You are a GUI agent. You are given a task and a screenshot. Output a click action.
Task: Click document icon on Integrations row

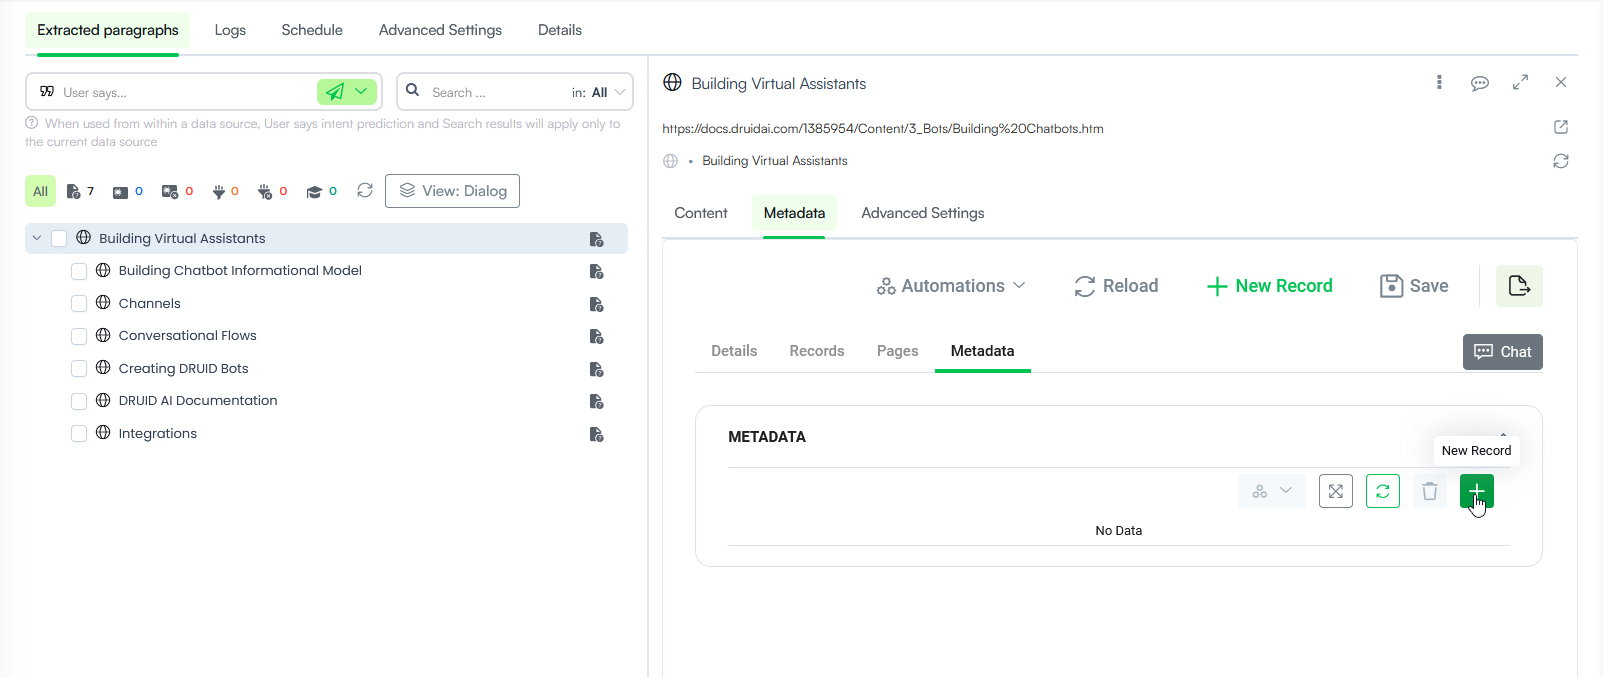tap(596, 434)
